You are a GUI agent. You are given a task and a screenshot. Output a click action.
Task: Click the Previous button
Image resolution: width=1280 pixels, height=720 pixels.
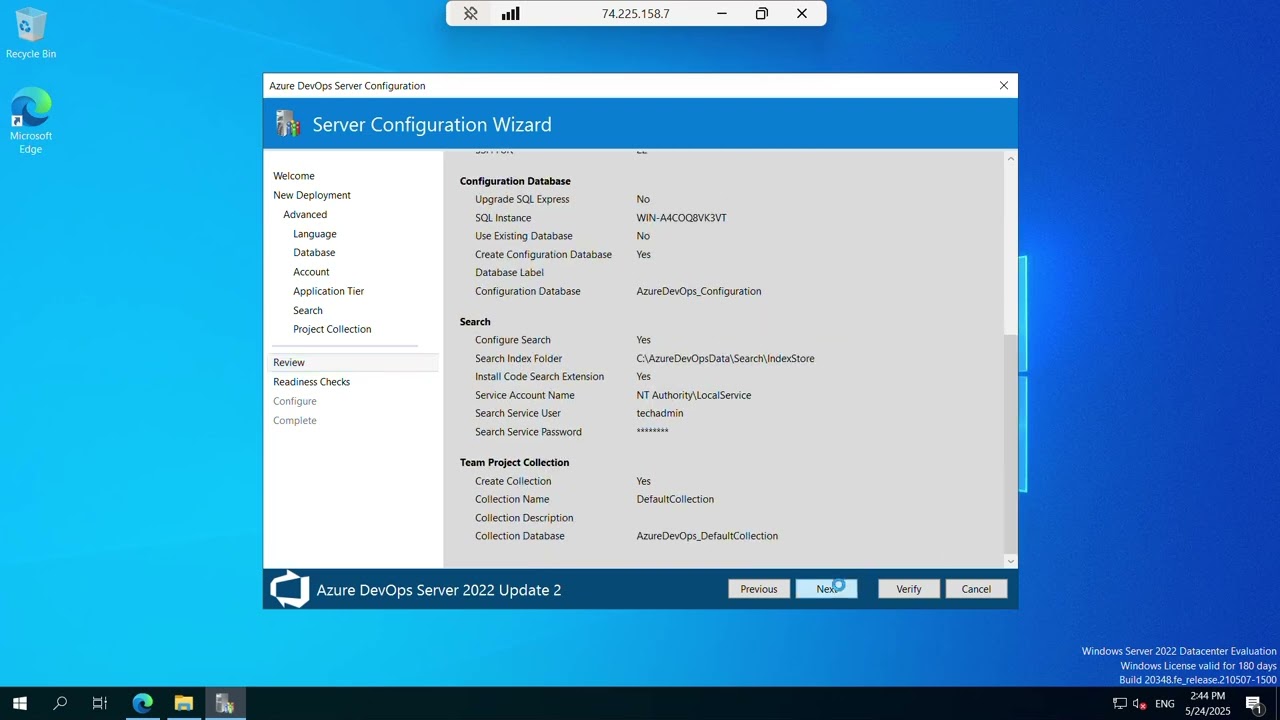tap(759, 589)
